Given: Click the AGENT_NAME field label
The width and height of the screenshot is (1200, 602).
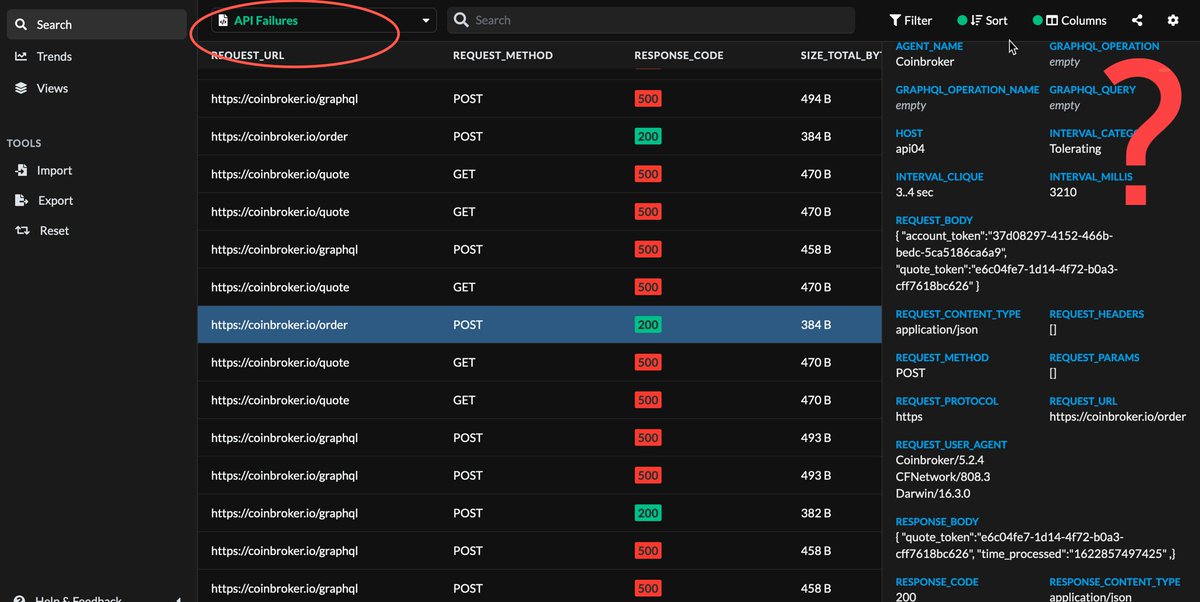Looking at the screenshot, I should pyautogui.click(x=929, y=46).
